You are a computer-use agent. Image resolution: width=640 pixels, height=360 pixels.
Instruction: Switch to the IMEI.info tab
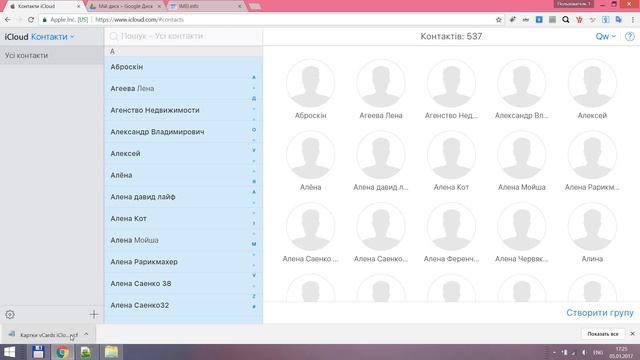coord(204,6)
